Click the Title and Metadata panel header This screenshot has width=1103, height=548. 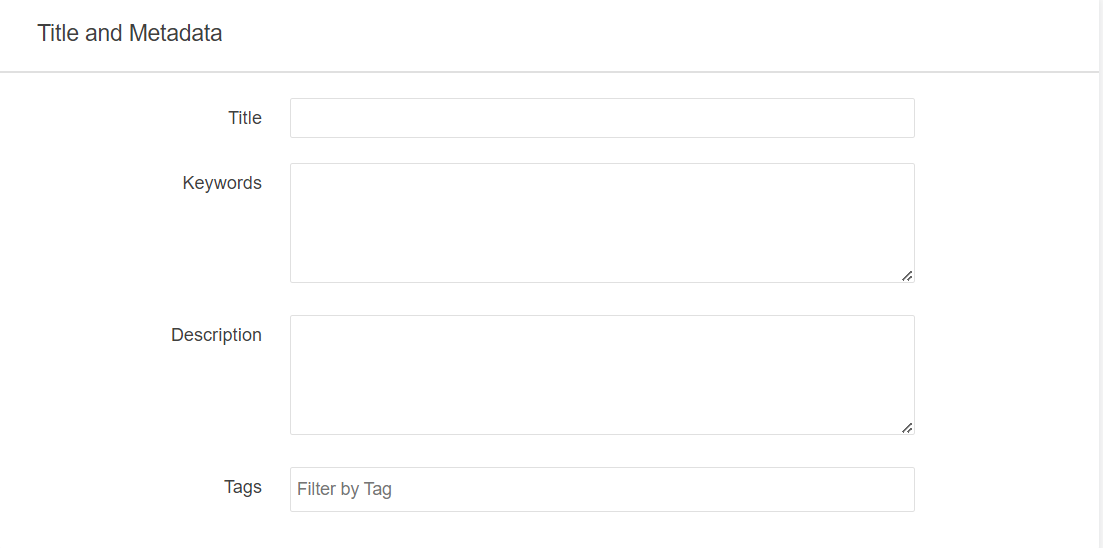pos(550,35)
